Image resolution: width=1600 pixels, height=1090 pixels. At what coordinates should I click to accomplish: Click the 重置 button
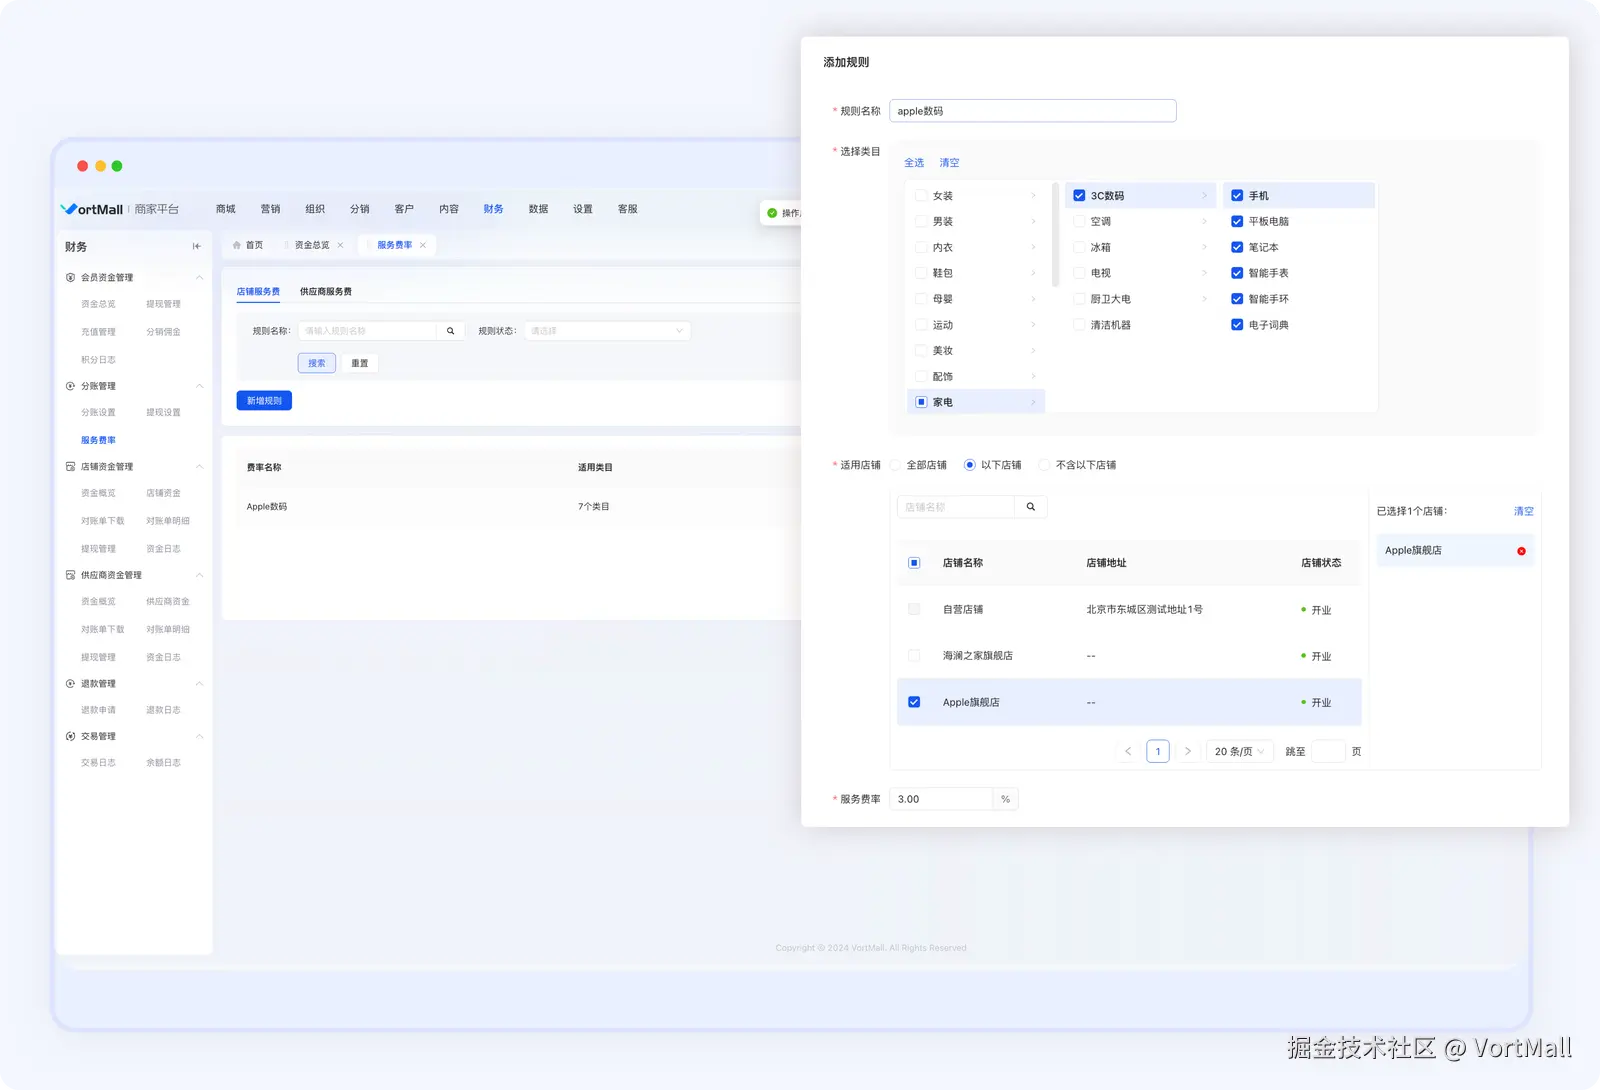click(360, 363)
